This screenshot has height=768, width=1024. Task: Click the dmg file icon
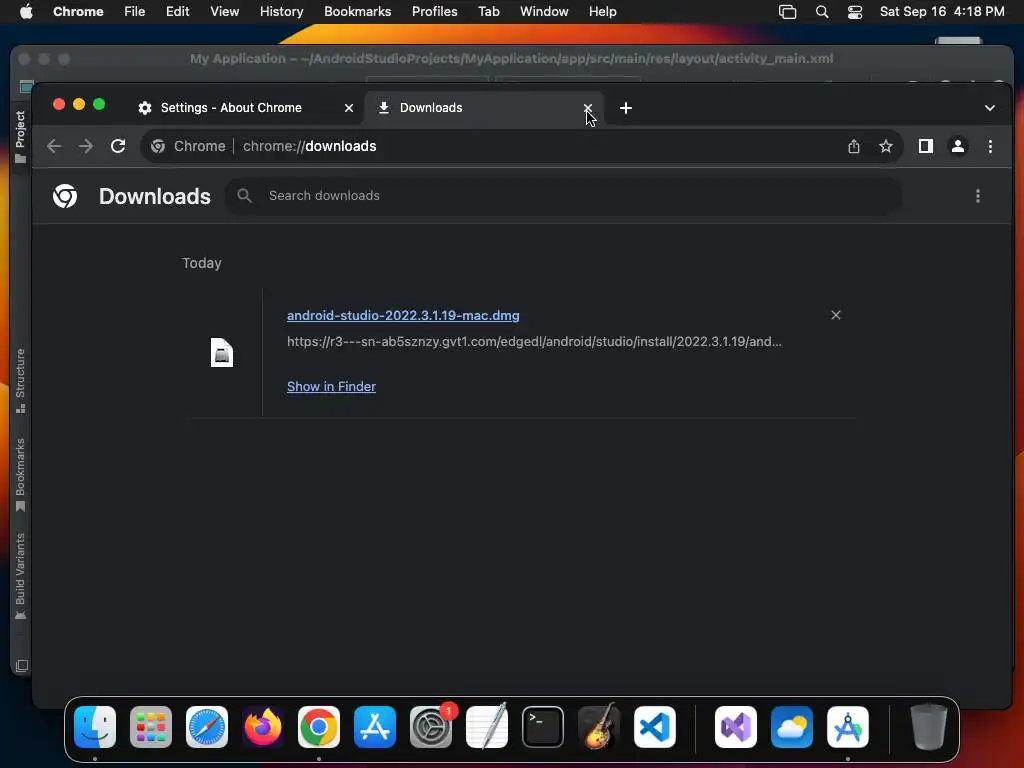(222, 353)
